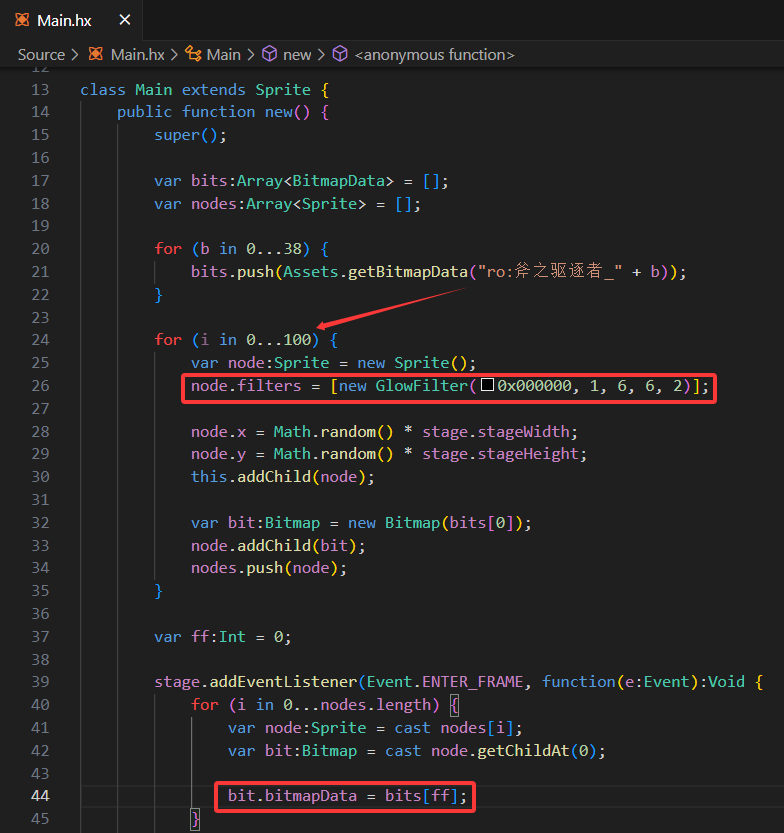Screen dimensions: 784x833
Task: Close the Main.hx editor tab
Action: 124,20
